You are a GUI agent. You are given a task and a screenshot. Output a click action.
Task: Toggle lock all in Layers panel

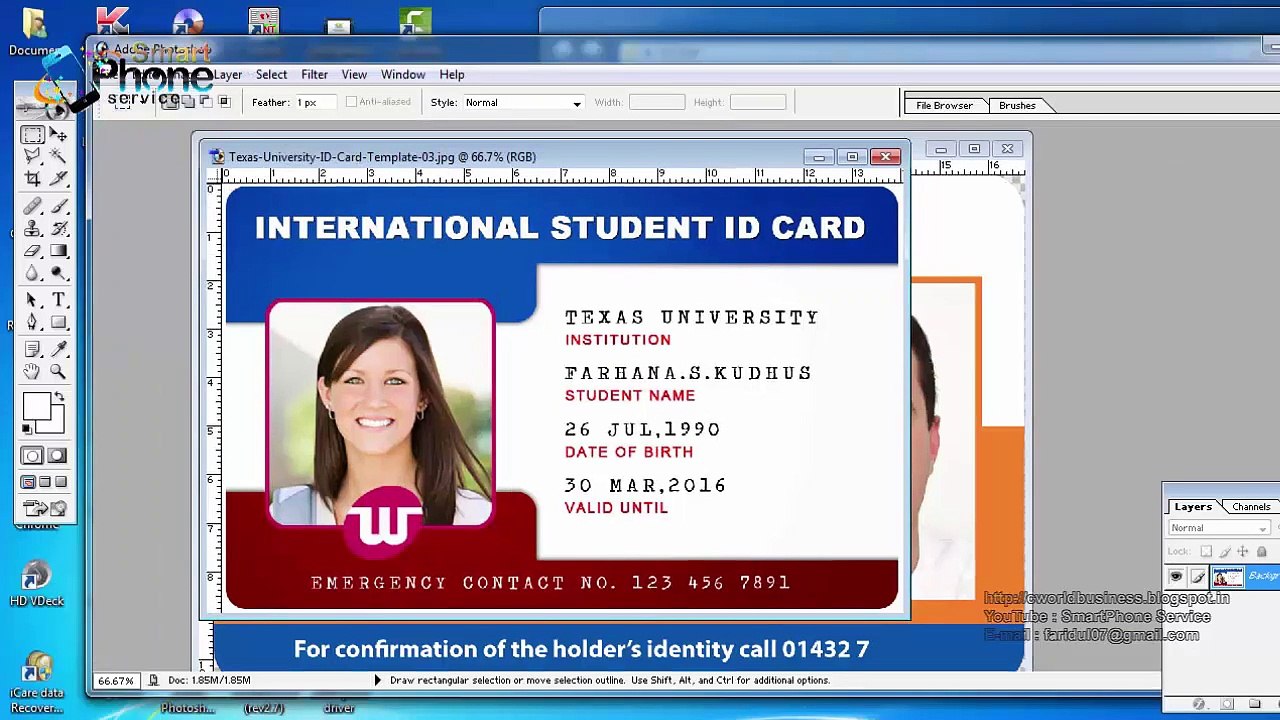pyautogui.click(x=1261, y=552)
